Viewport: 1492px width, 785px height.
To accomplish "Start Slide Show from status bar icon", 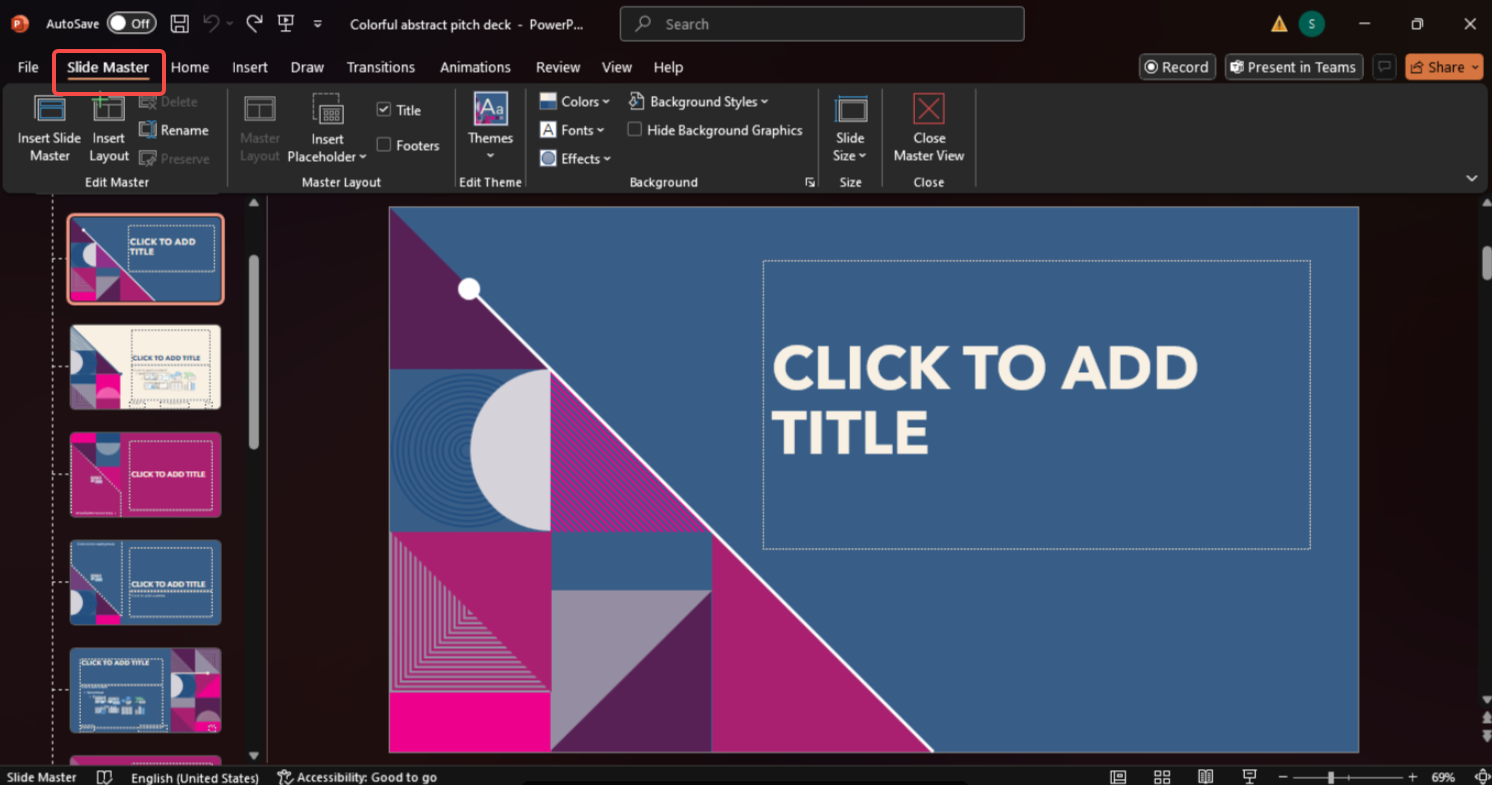I will (x=1249, y=777).
